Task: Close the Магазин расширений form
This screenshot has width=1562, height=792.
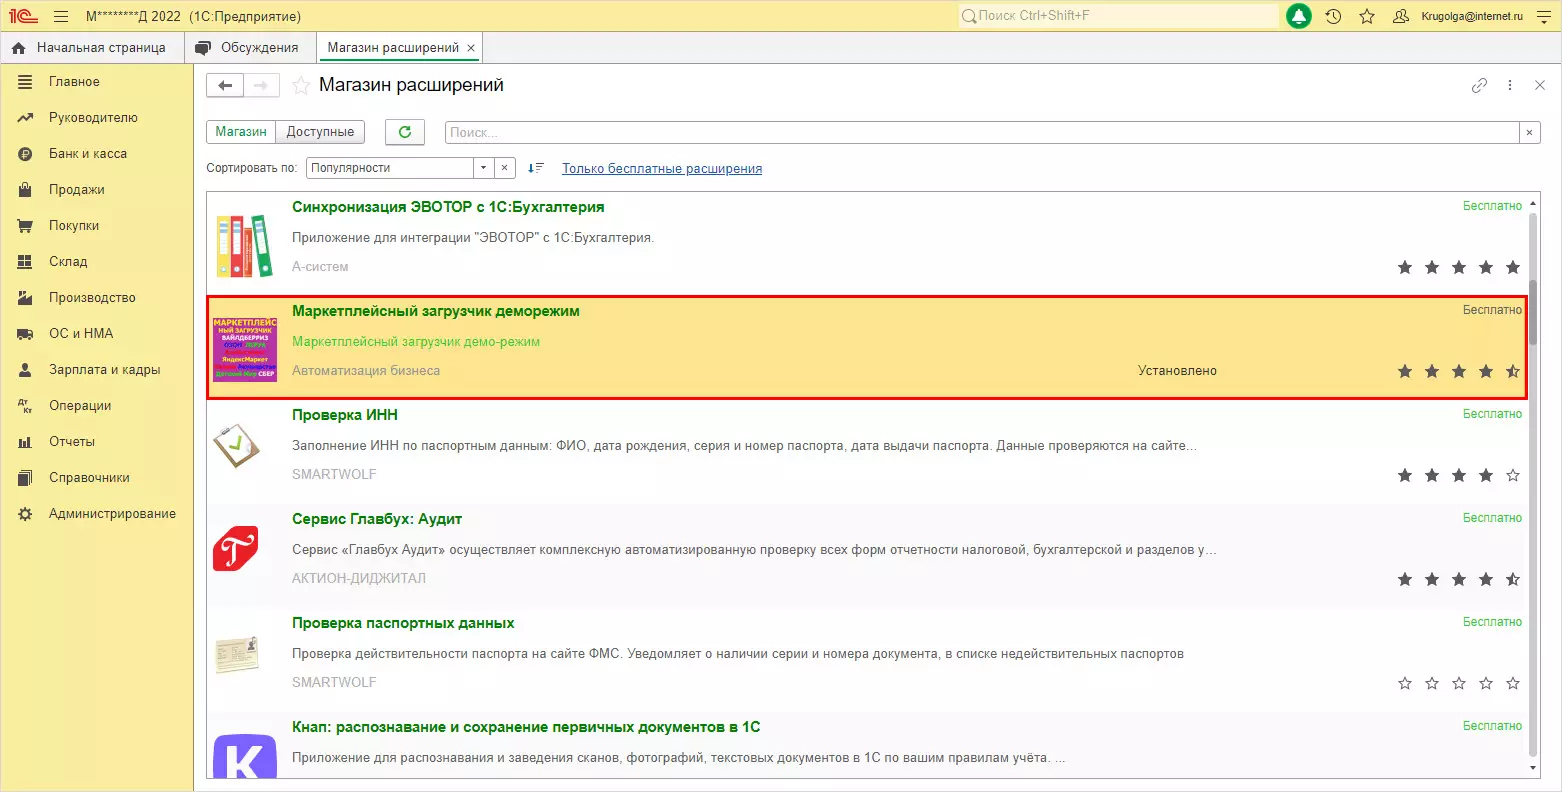Action: pyautogui.click(x=1540, y=86)
